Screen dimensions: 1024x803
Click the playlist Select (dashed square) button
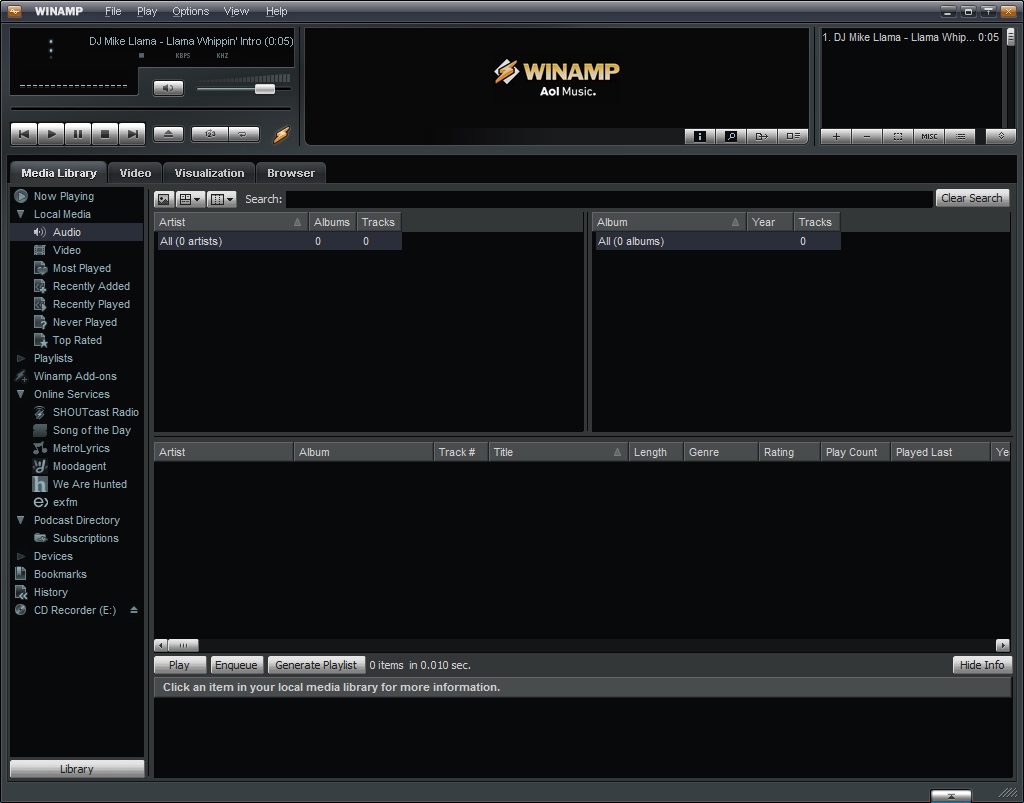point(898,136)
